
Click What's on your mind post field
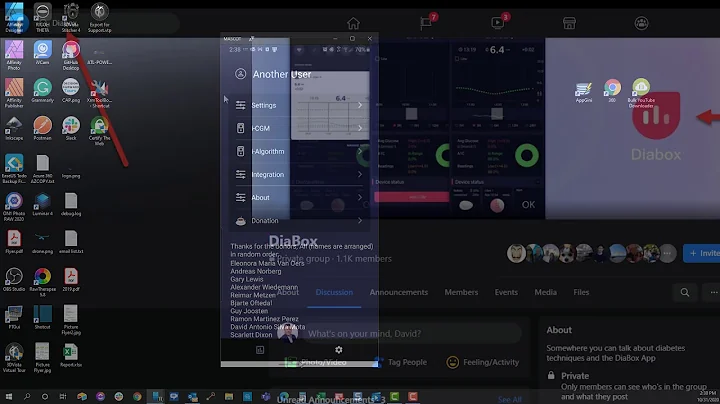tap(411, 334)
